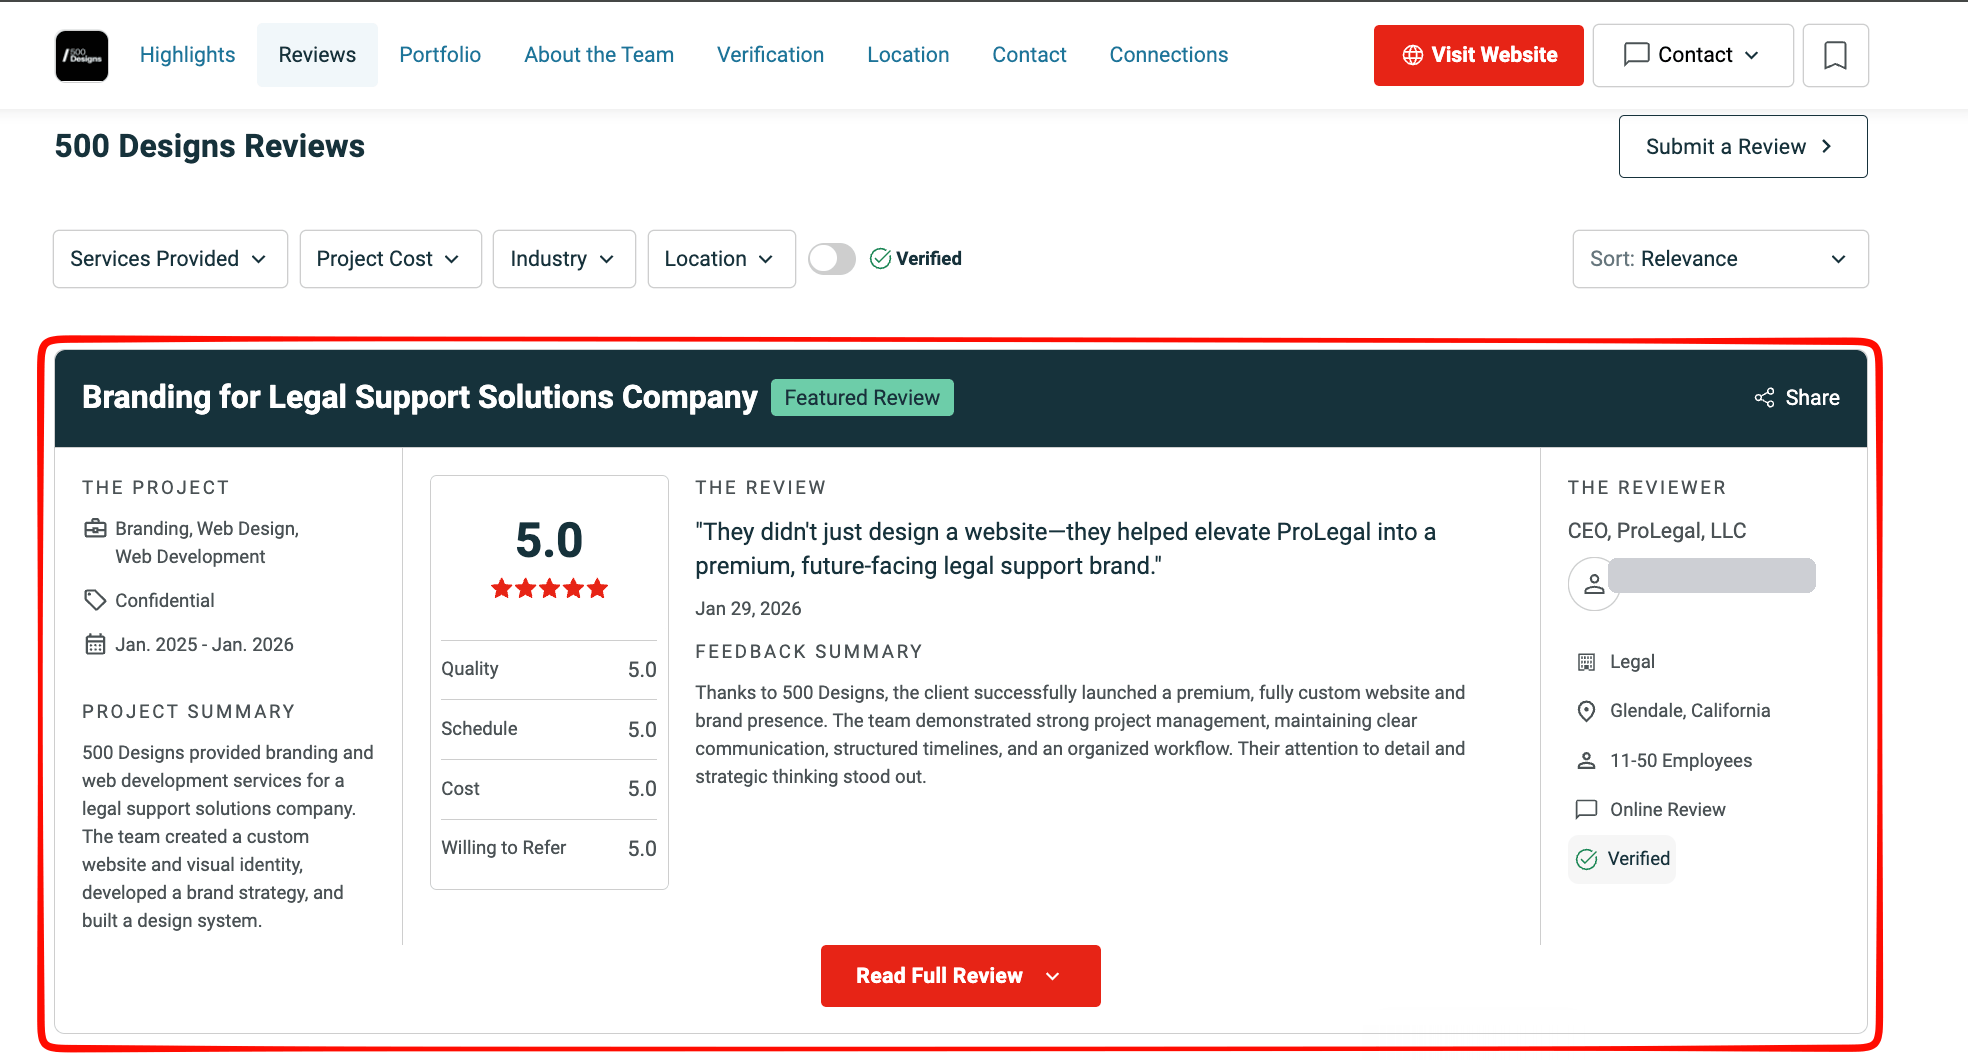The image size is (1968, 1060).
Task: Click the Verified badge in reviewer panel
Action: [x=1622, y=859]
